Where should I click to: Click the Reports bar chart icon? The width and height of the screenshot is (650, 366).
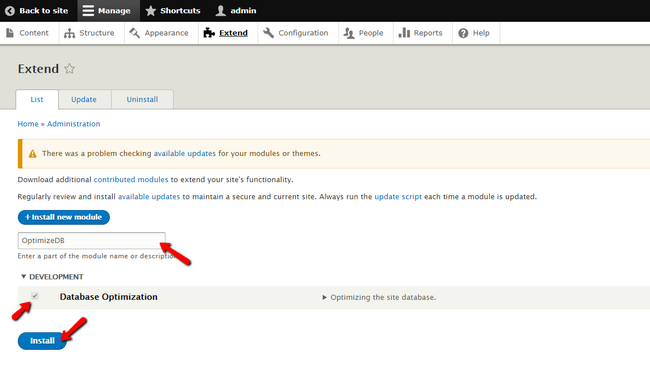(404, 33)
